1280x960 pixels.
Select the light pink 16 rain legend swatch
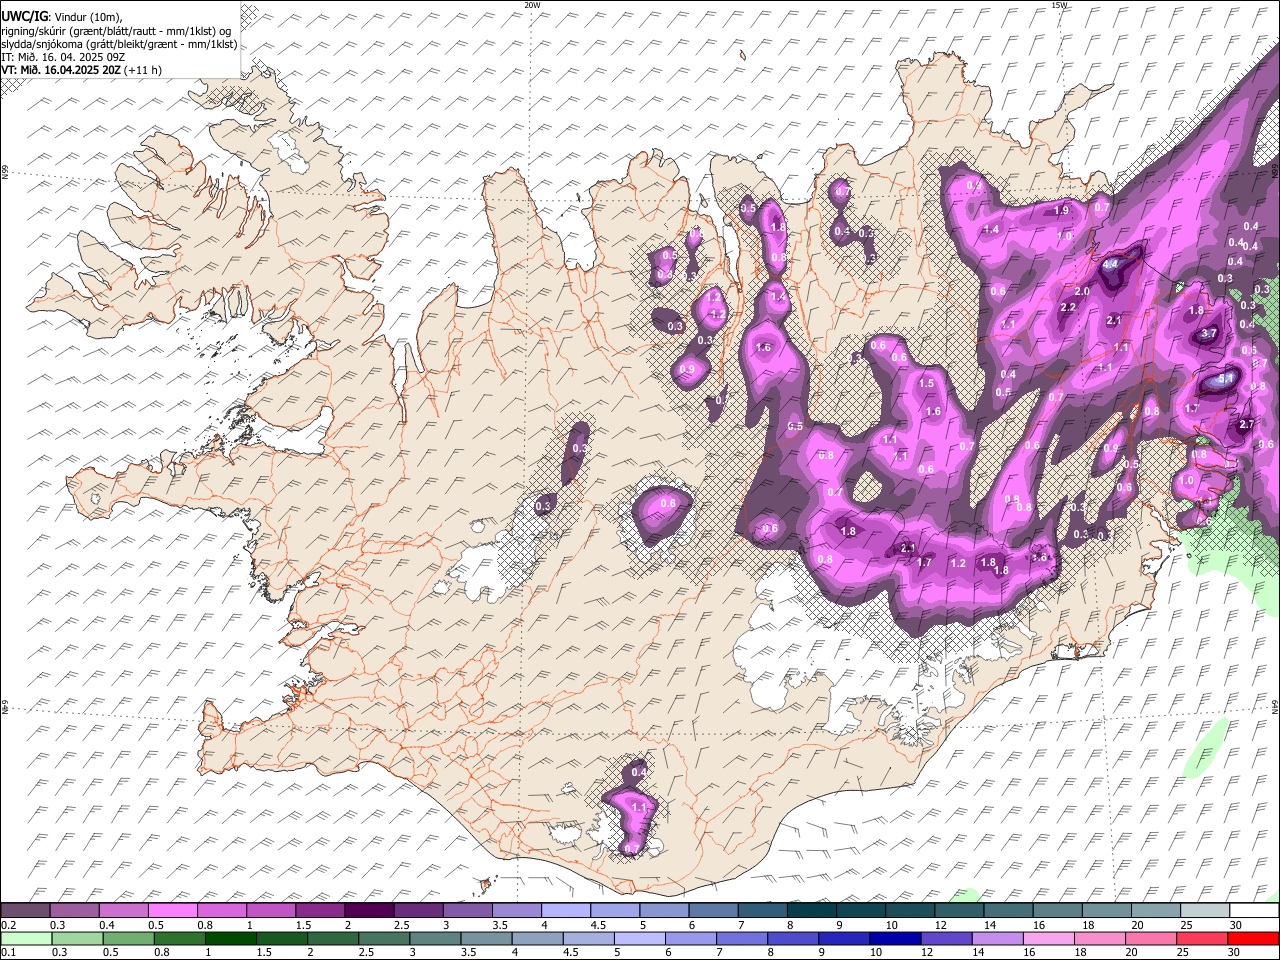point(1047,939)
